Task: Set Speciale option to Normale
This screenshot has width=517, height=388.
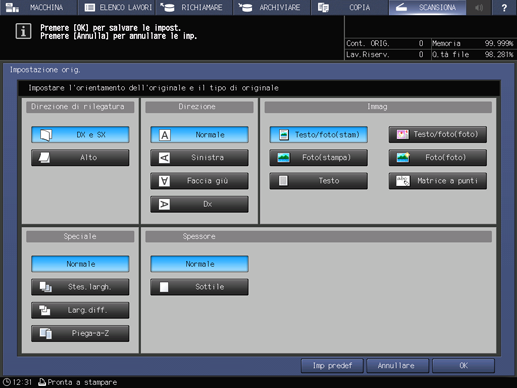Action: tap(80, 264)
